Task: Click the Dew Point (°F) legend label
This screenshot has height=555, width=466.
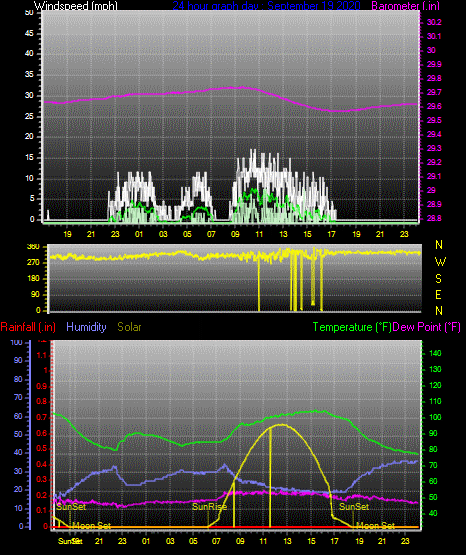Action: coord(427,327)
